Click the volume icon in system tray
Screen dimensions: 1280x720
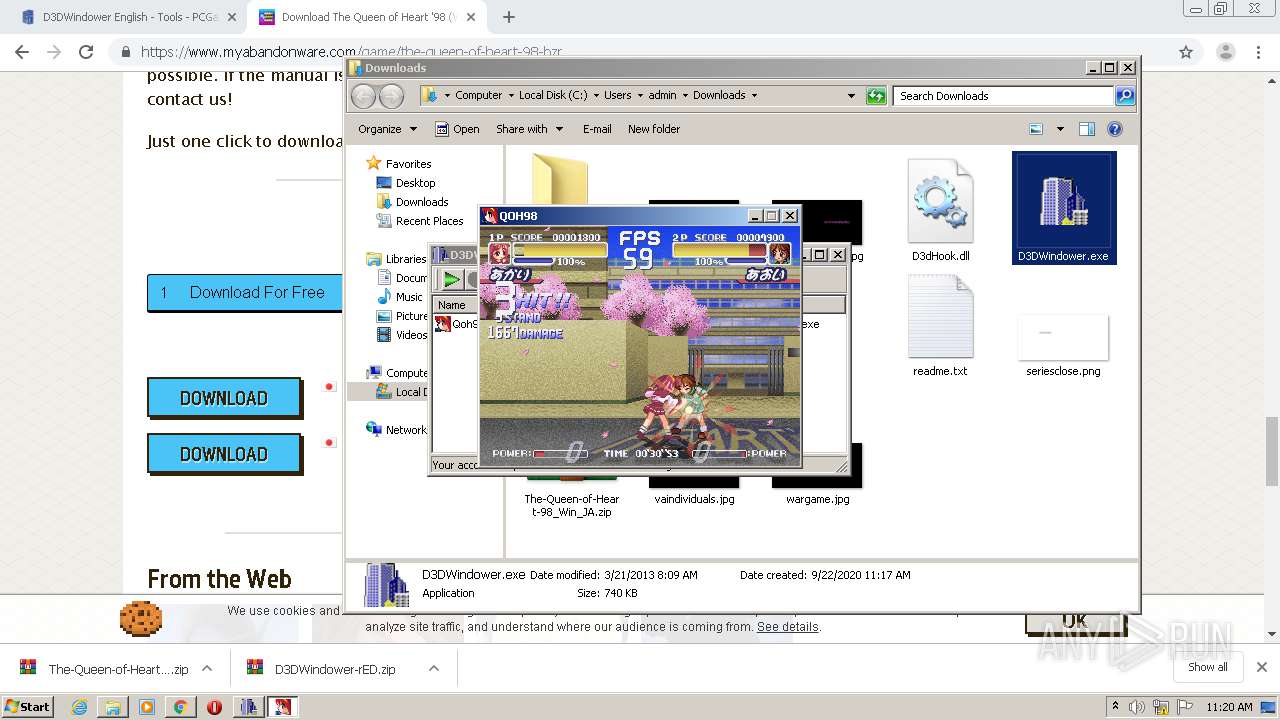click(1137, 707)
